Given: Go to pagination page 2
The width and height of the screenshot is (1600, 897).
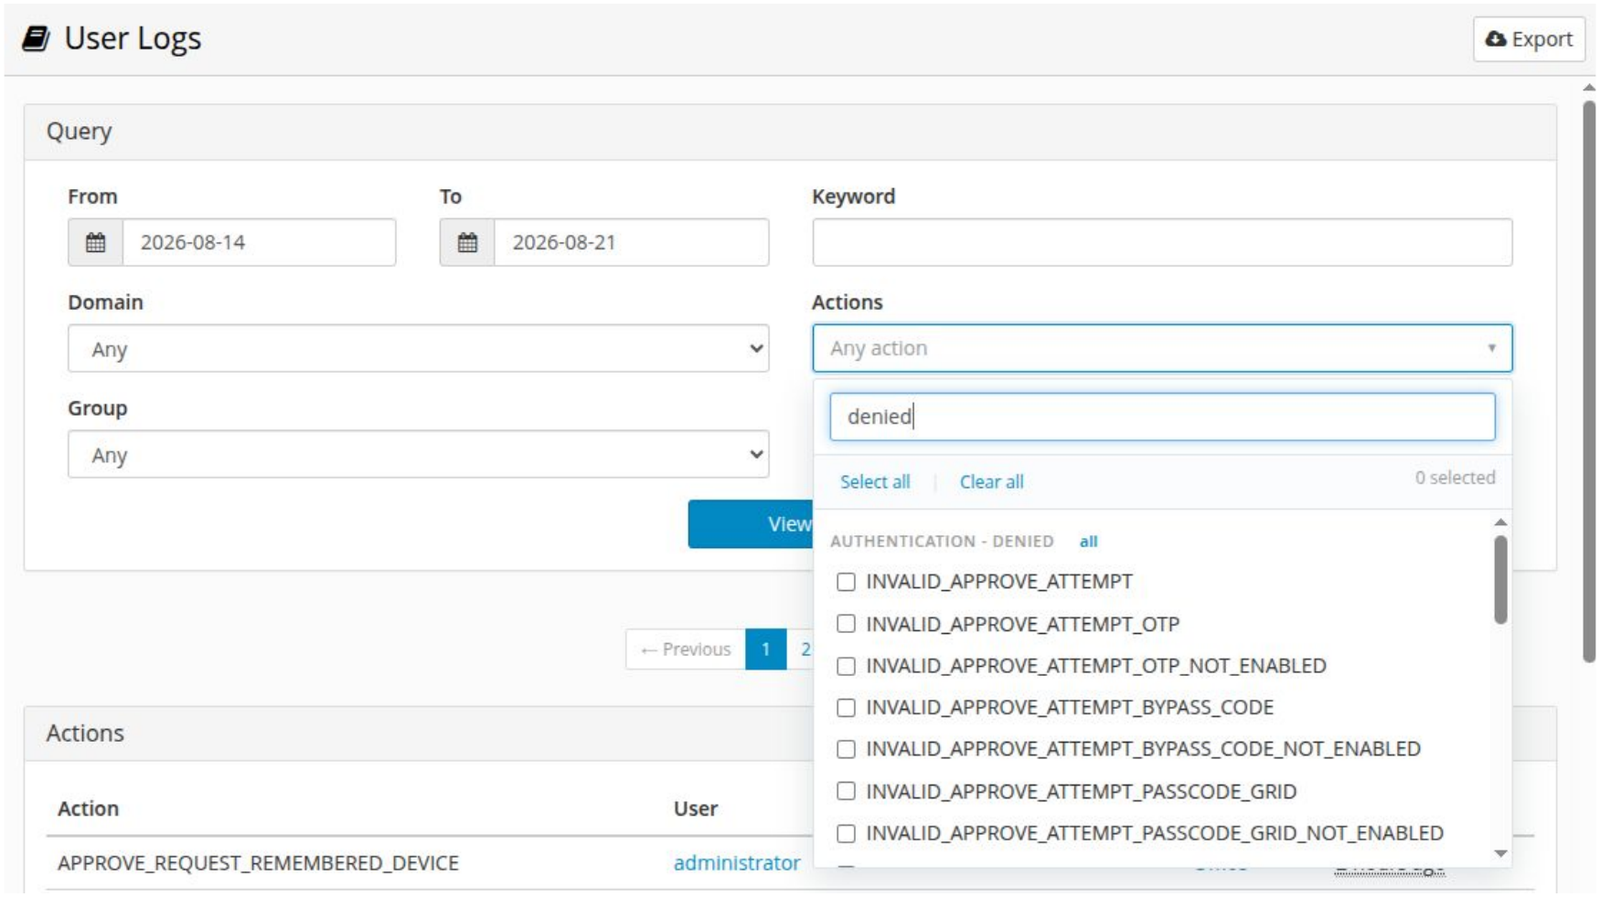Looking at the screenshot, I should pyautogui.click(x=801, y=649).
